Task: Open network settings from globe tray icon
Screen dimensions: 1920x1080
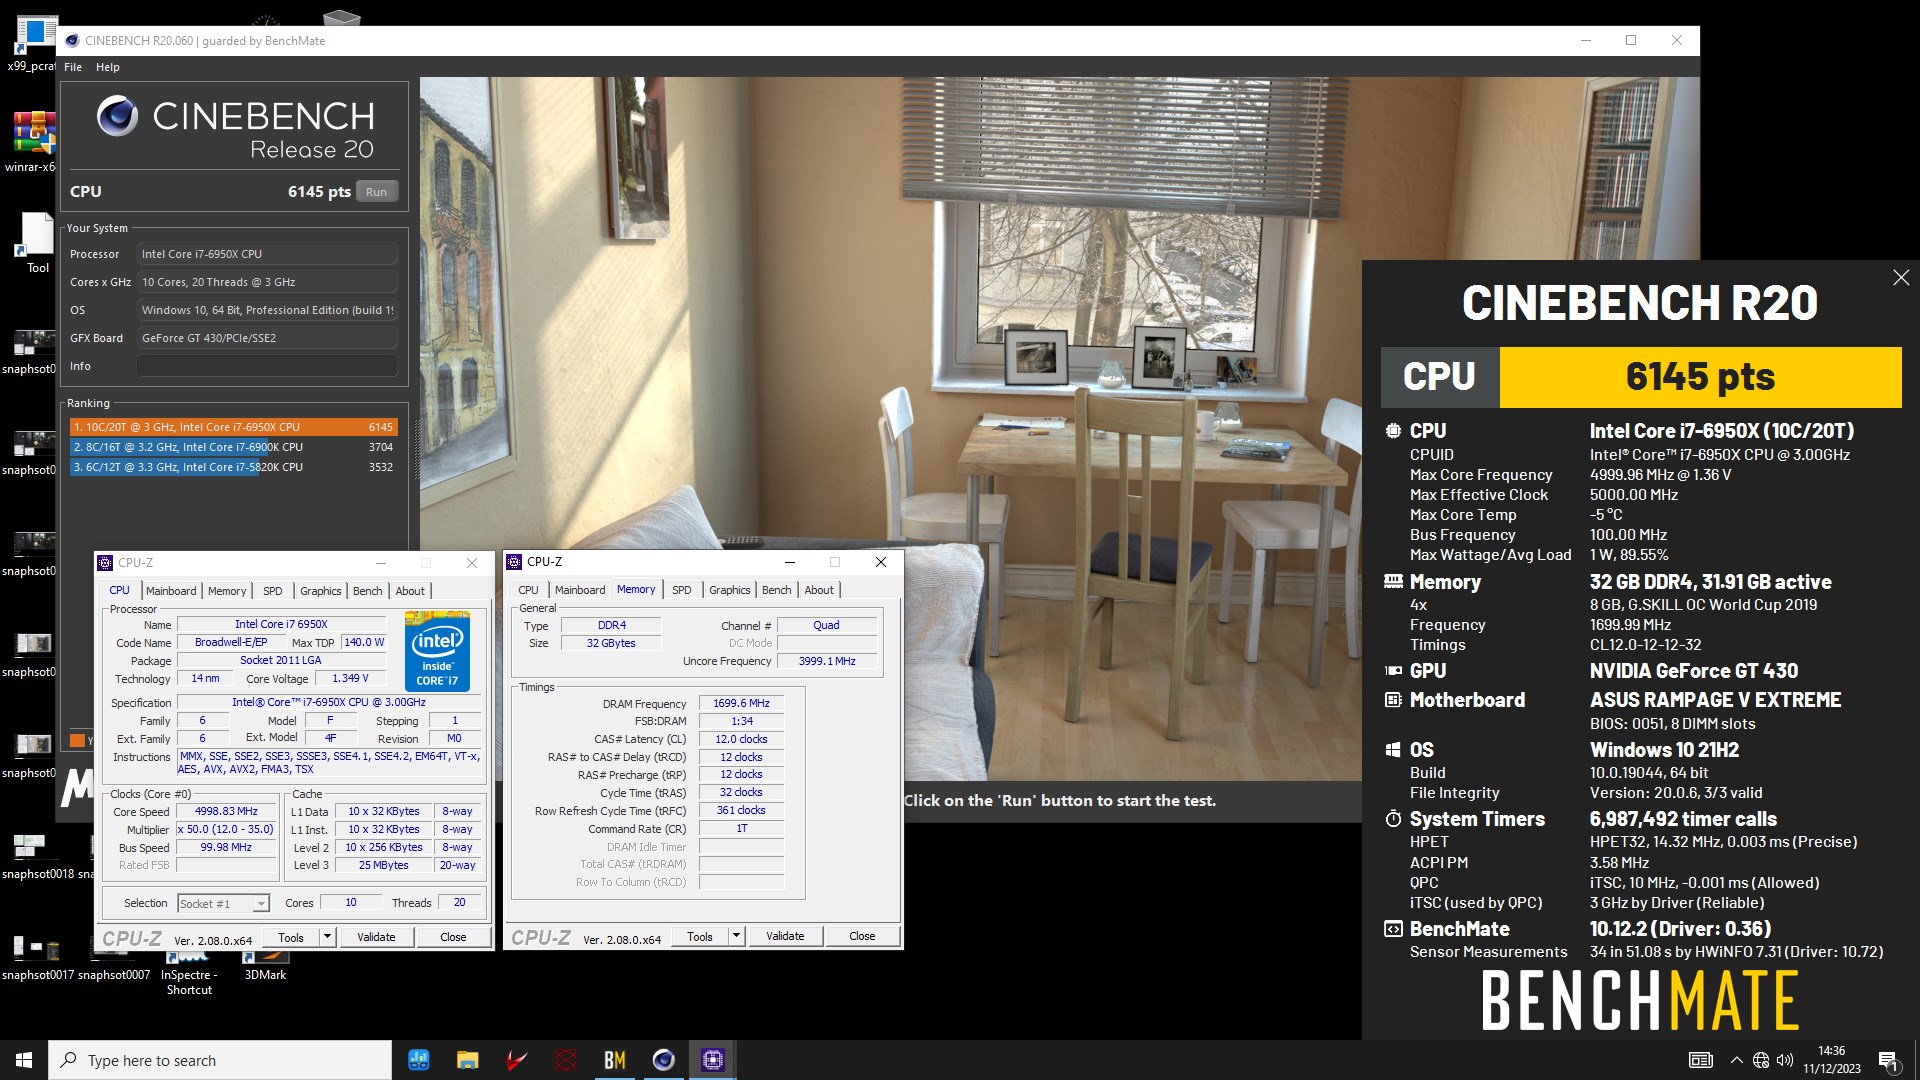Action: pos(1761,1060)
